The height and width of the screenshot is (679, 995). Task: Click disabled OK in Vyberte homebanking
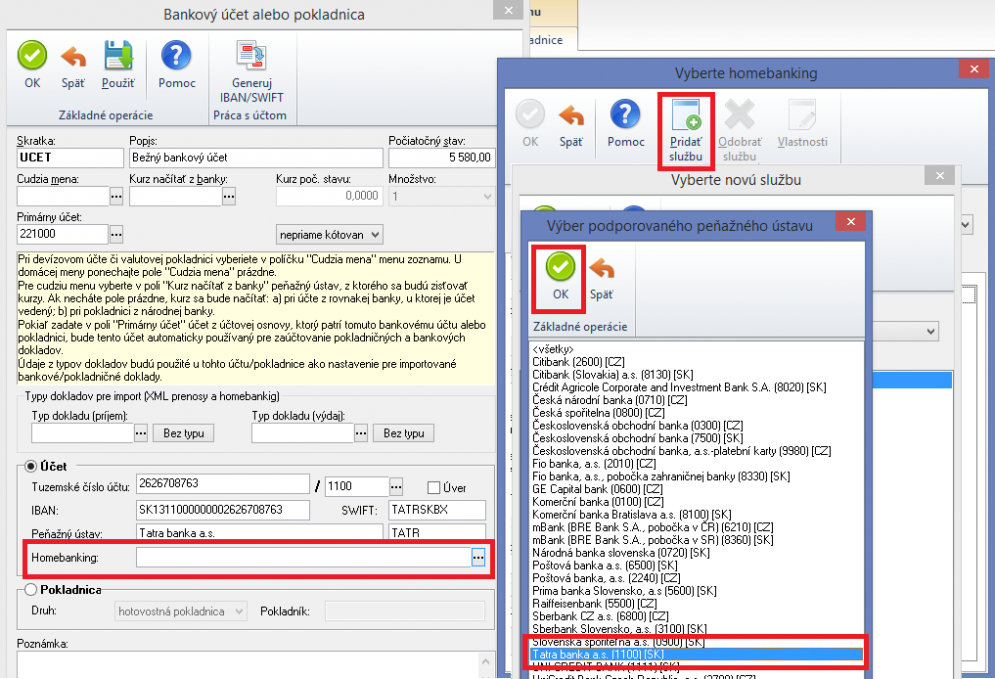tap(530, 124)
